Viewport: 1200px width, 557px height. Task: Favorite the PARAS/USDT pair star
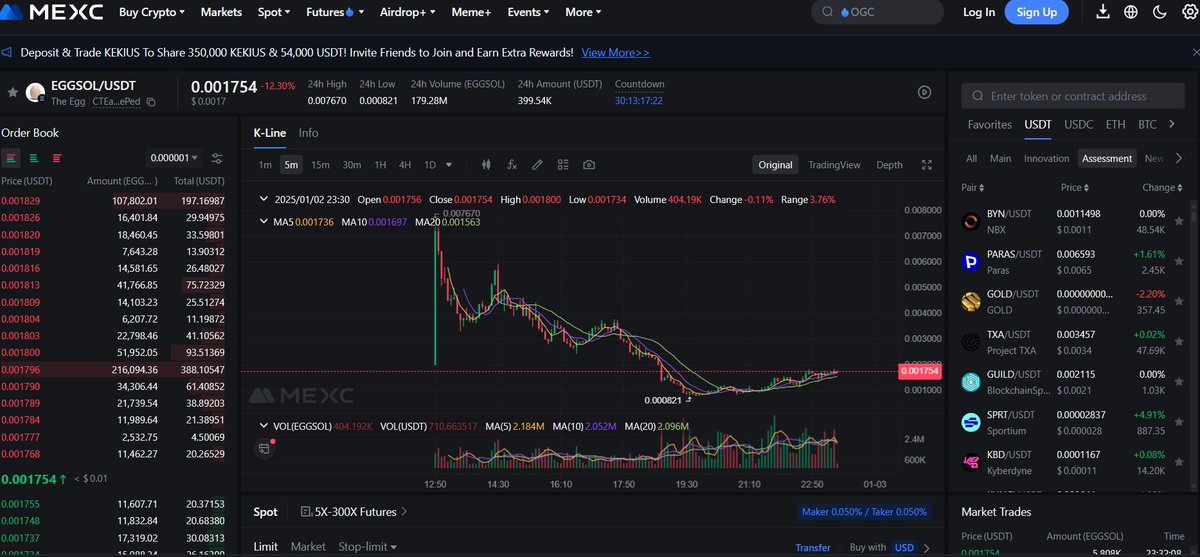point(1179,262)
